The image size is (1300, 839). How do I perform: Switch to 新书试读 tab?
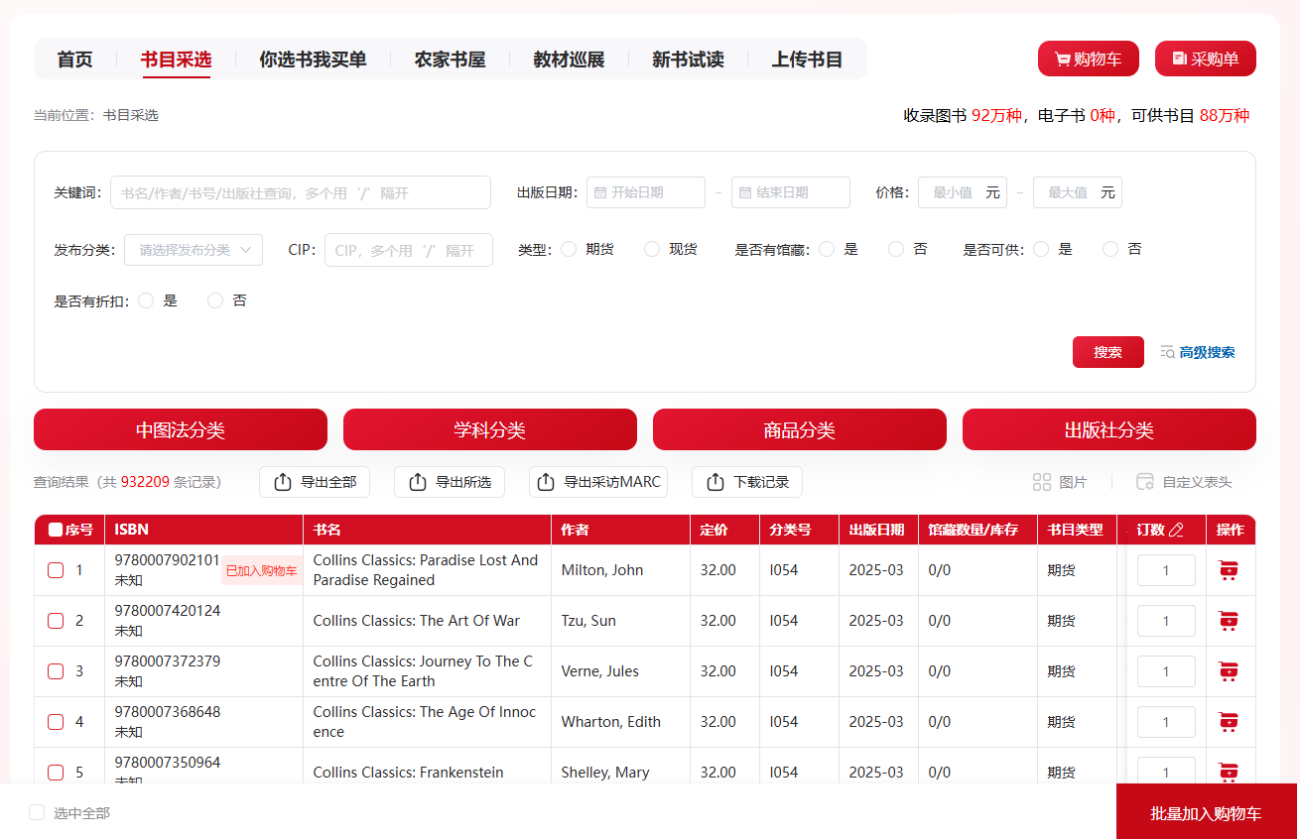click(688, 60)
